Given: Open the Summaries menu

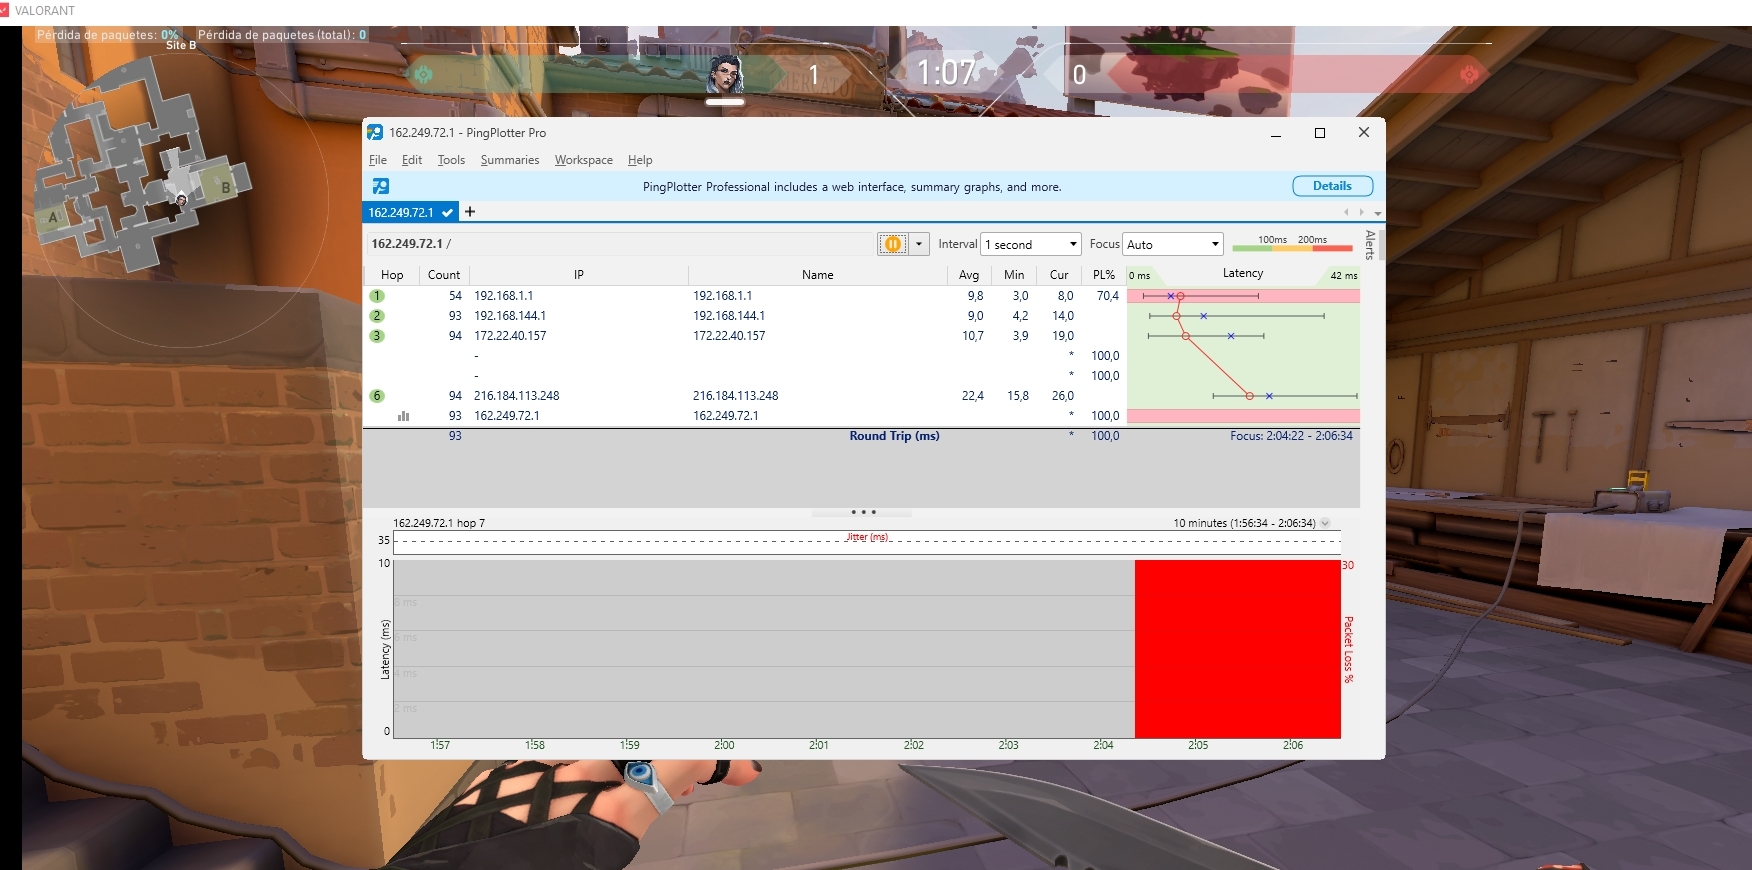Looking at the screenshot, I should click(510, 160).
